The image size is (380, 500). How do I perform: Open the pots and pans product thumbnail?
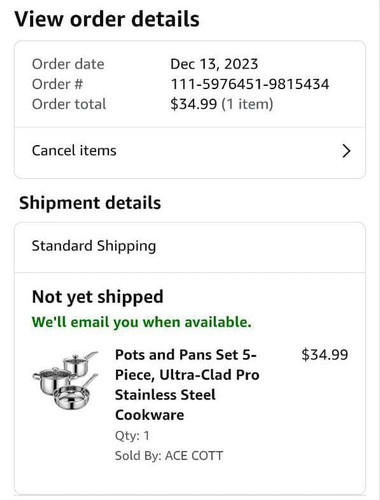[x=66, y=380]
